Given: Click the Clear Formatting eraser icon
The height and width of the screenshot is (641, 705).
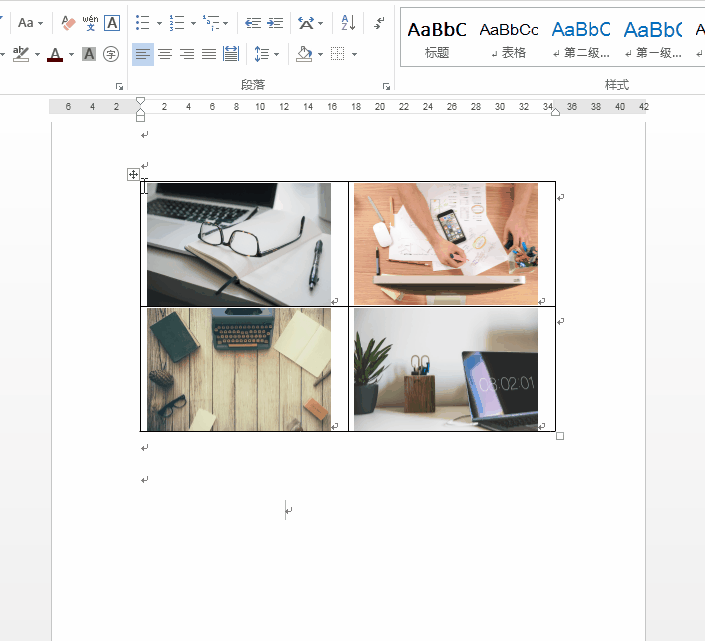Looking at the screenshot, I should click(x=68, y=22).
